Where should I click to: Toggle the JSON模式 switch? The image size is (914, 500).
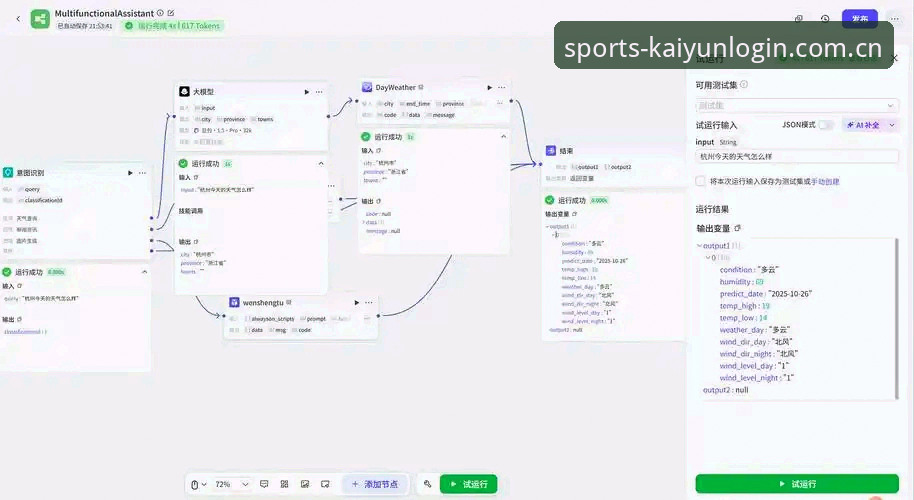pos(825,125)
